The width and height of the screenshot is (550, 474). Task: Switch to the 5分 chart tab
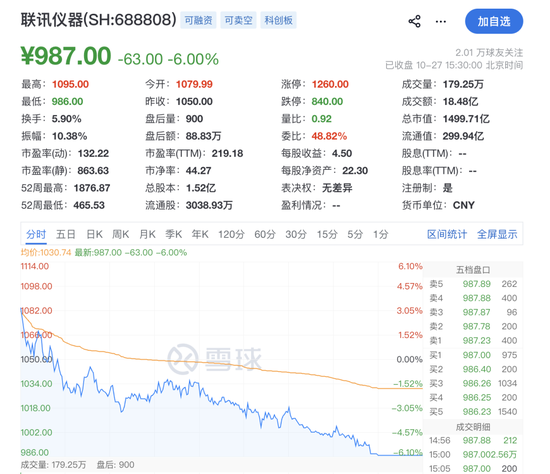[x=355, y=234]
